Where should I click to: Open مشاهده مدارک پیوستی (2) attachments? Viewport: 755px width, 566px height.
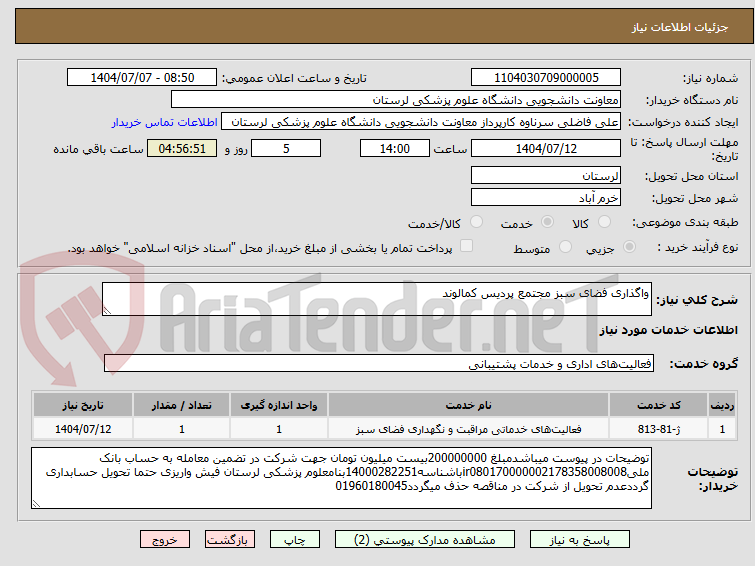[425, 540]
